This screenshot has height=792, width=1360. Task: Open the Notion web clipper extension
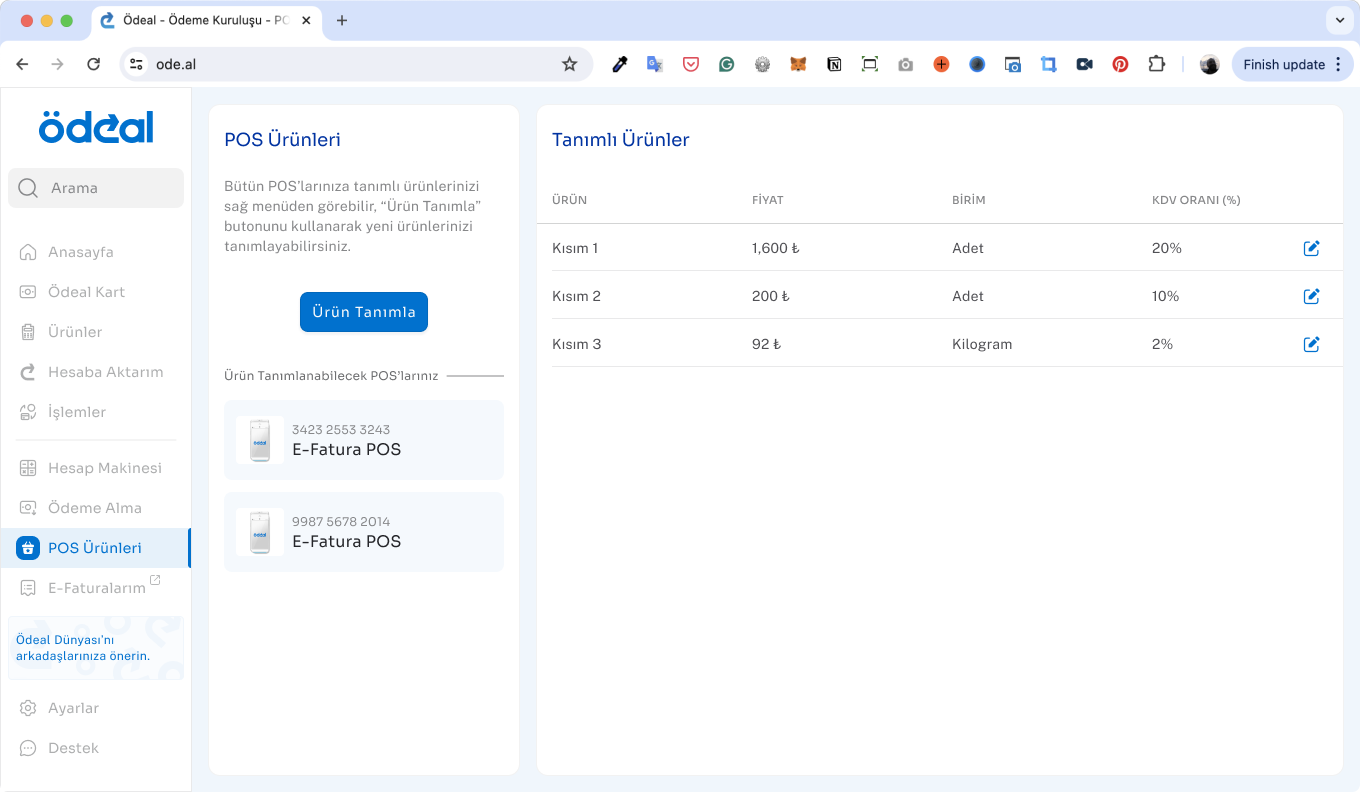tap(834, 64)
